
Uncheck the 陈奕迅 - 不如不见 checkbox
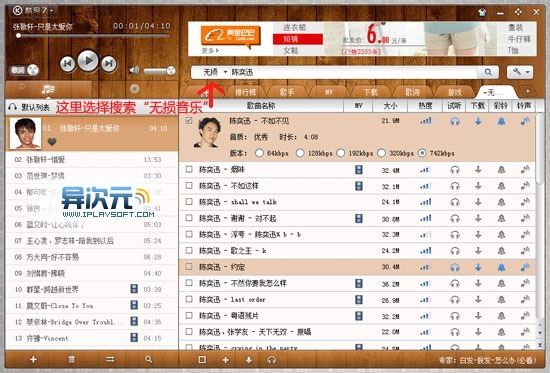pyautogui.click(x=189, y=121)
